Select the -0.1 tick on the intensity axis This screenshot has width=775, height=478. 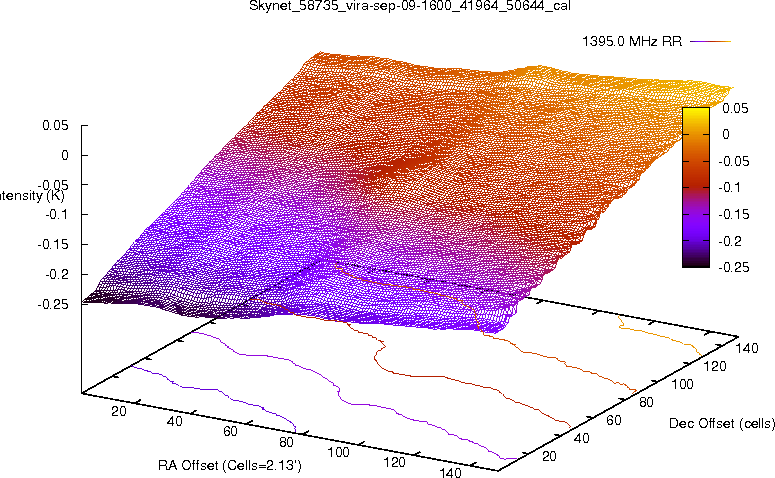coord(56,215)
